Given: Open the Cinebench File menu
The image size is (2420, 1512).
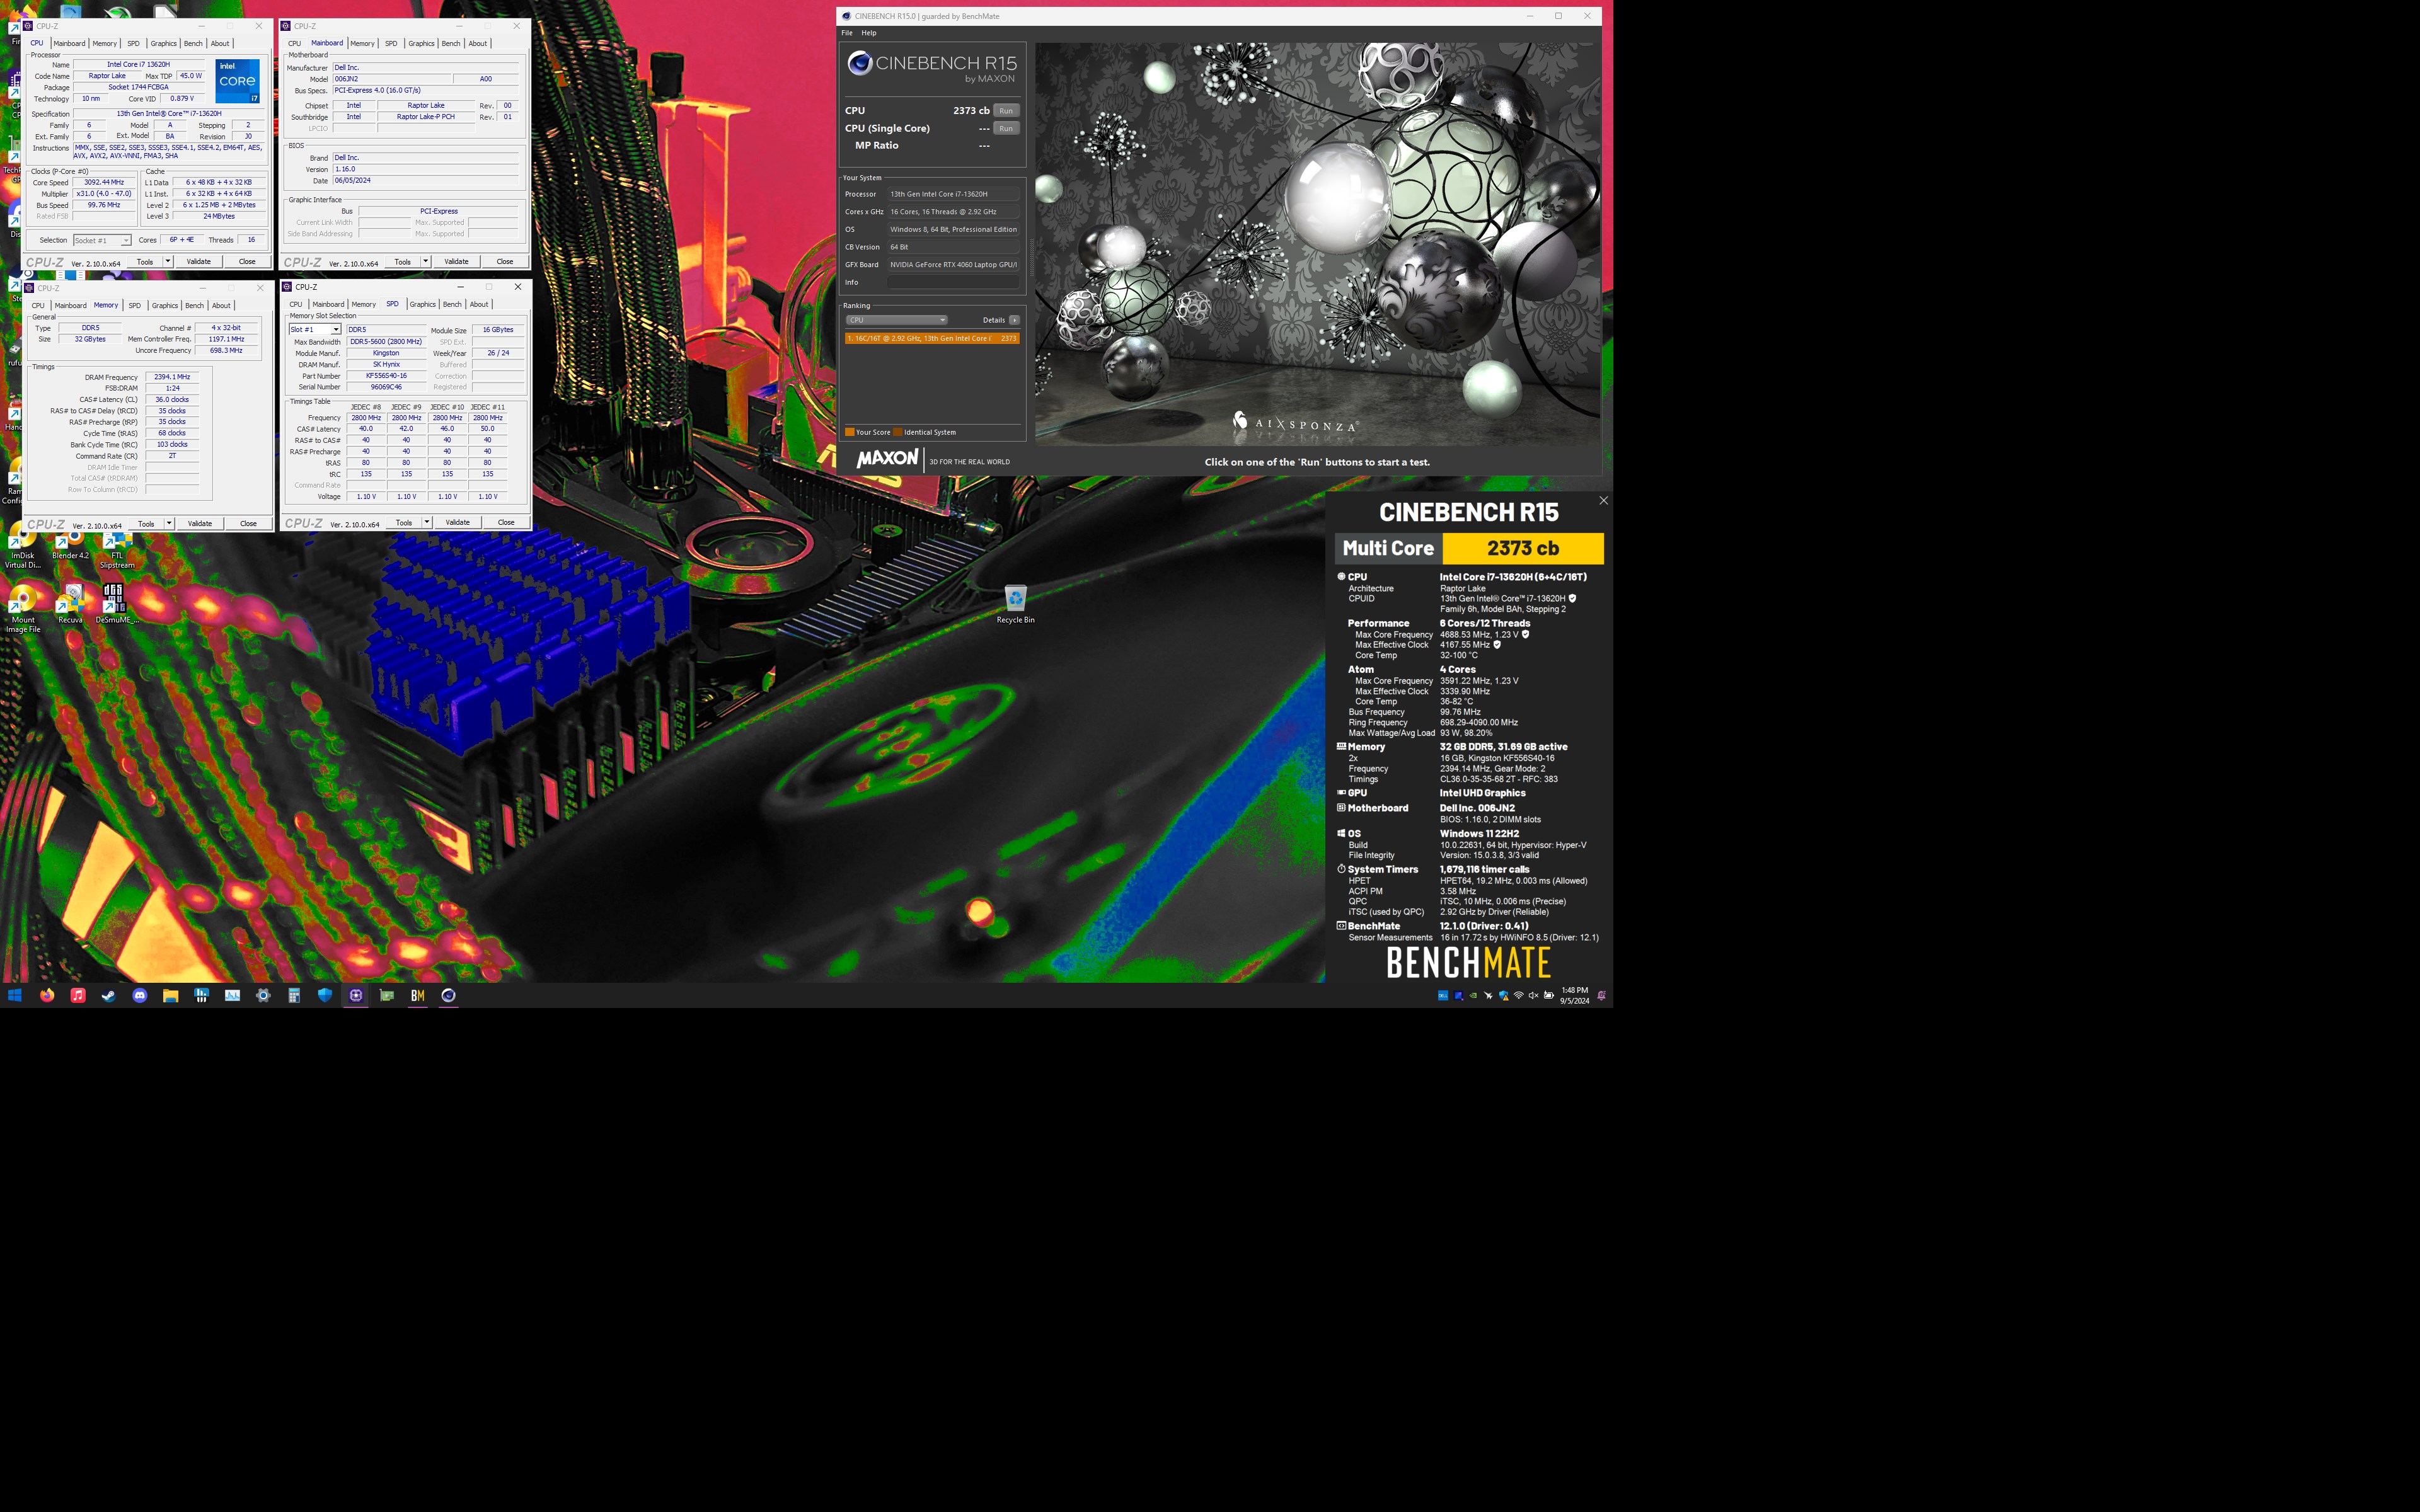Looking at the screenshot, I should tap(847, 33).
